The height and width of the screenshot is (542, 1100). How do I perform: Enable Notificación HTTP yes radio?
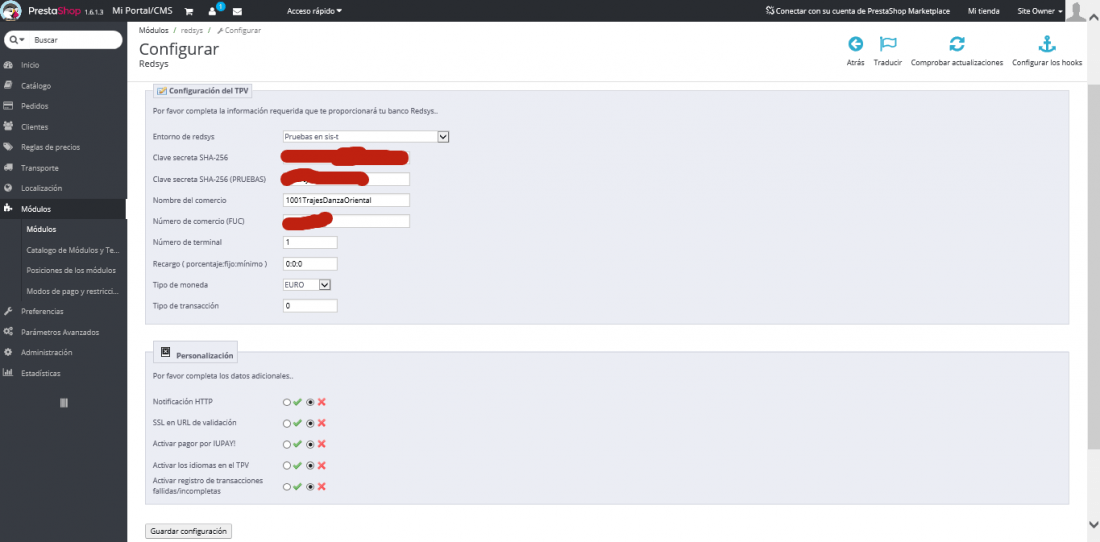[286, 402]
